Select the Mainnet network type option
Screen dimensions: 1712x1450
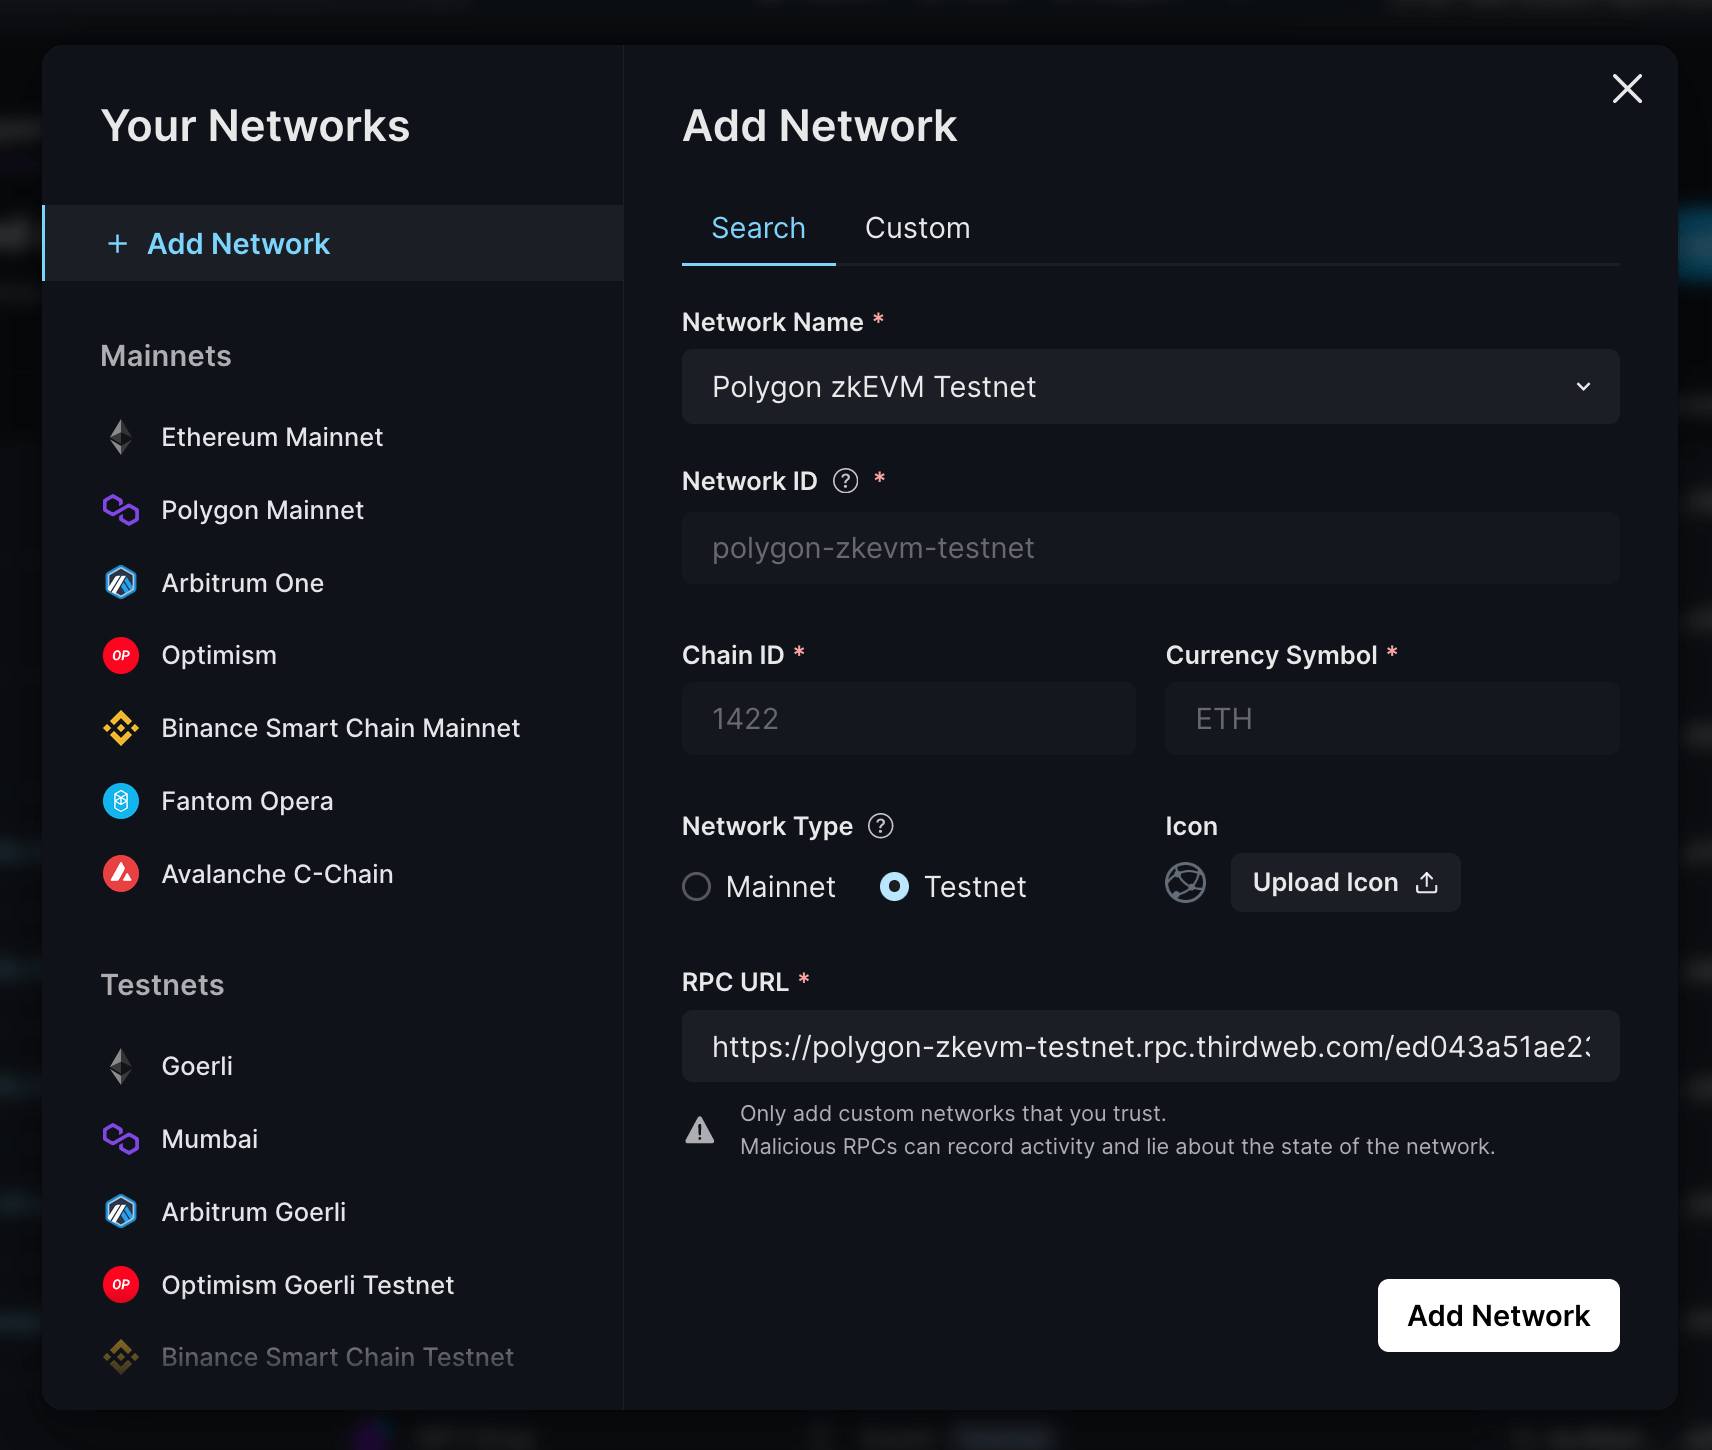tap(697, 886)
